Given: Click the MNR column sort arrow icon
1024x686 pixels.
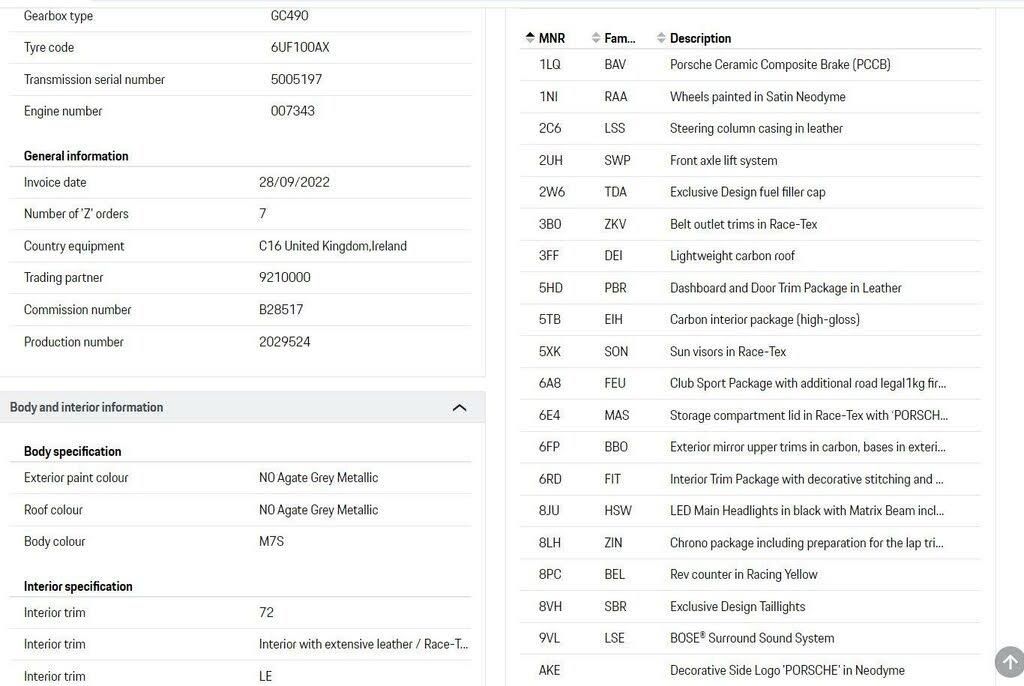Looking at the screenshot, I should 529,38.
